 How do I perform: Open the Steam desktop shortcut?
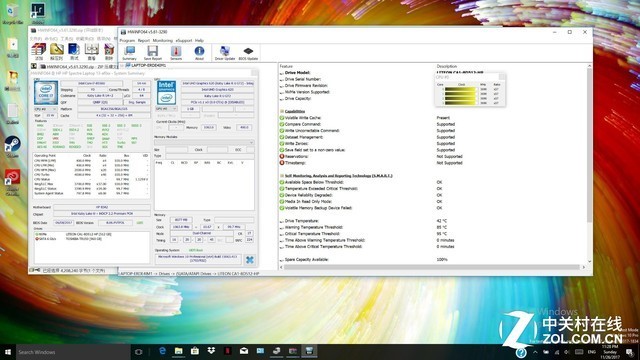pos(13,147)
